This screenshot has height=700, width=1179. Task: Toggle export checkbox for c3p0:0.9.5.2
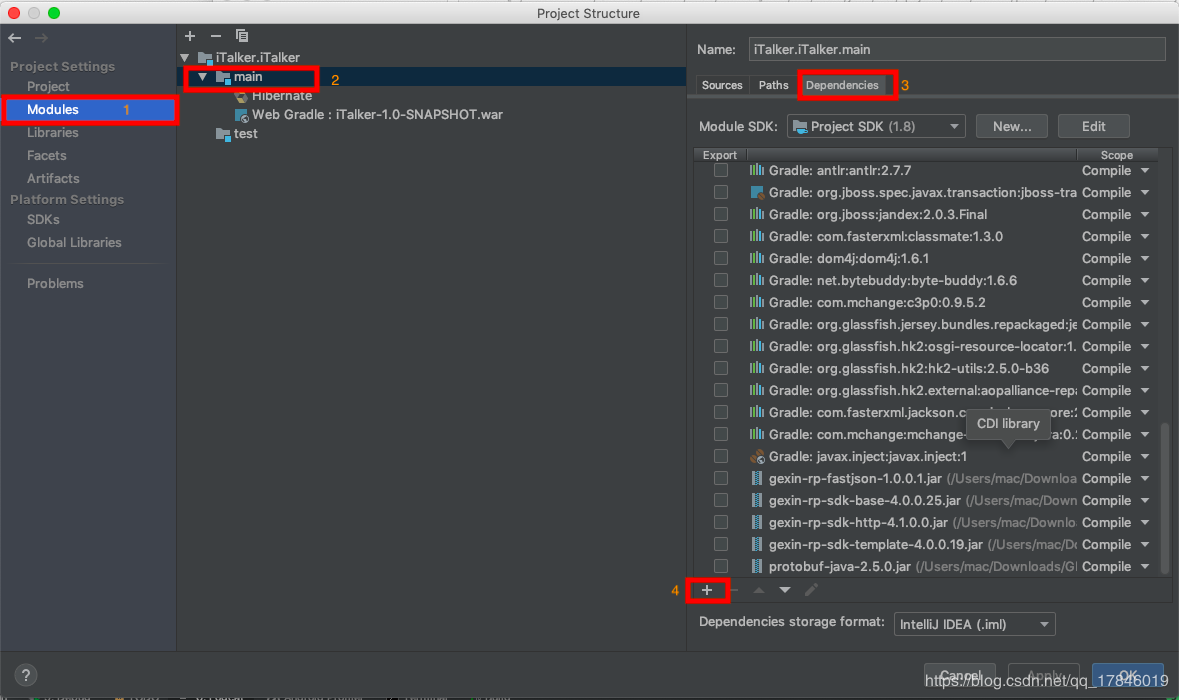720,302
